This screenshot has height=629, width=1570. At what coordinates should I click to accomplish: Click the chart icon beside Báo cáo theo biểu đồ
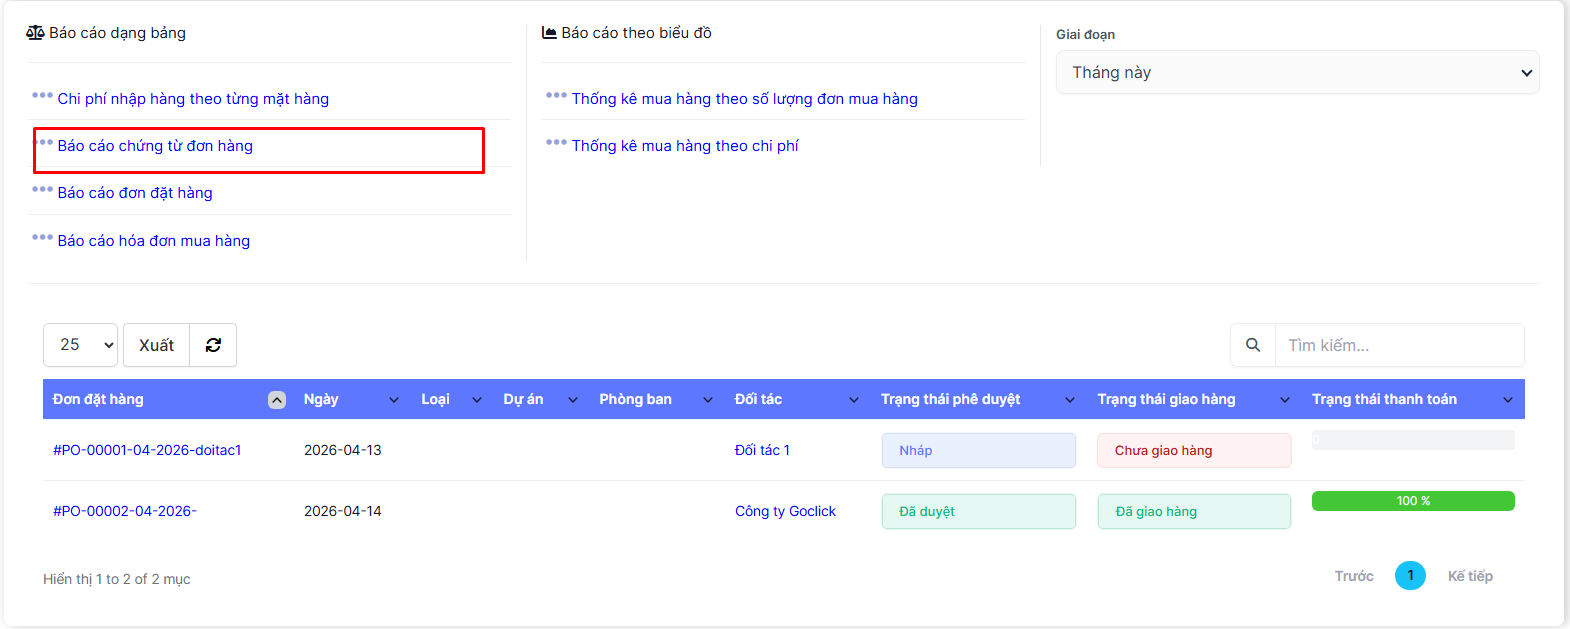click(x=549, y=33)
